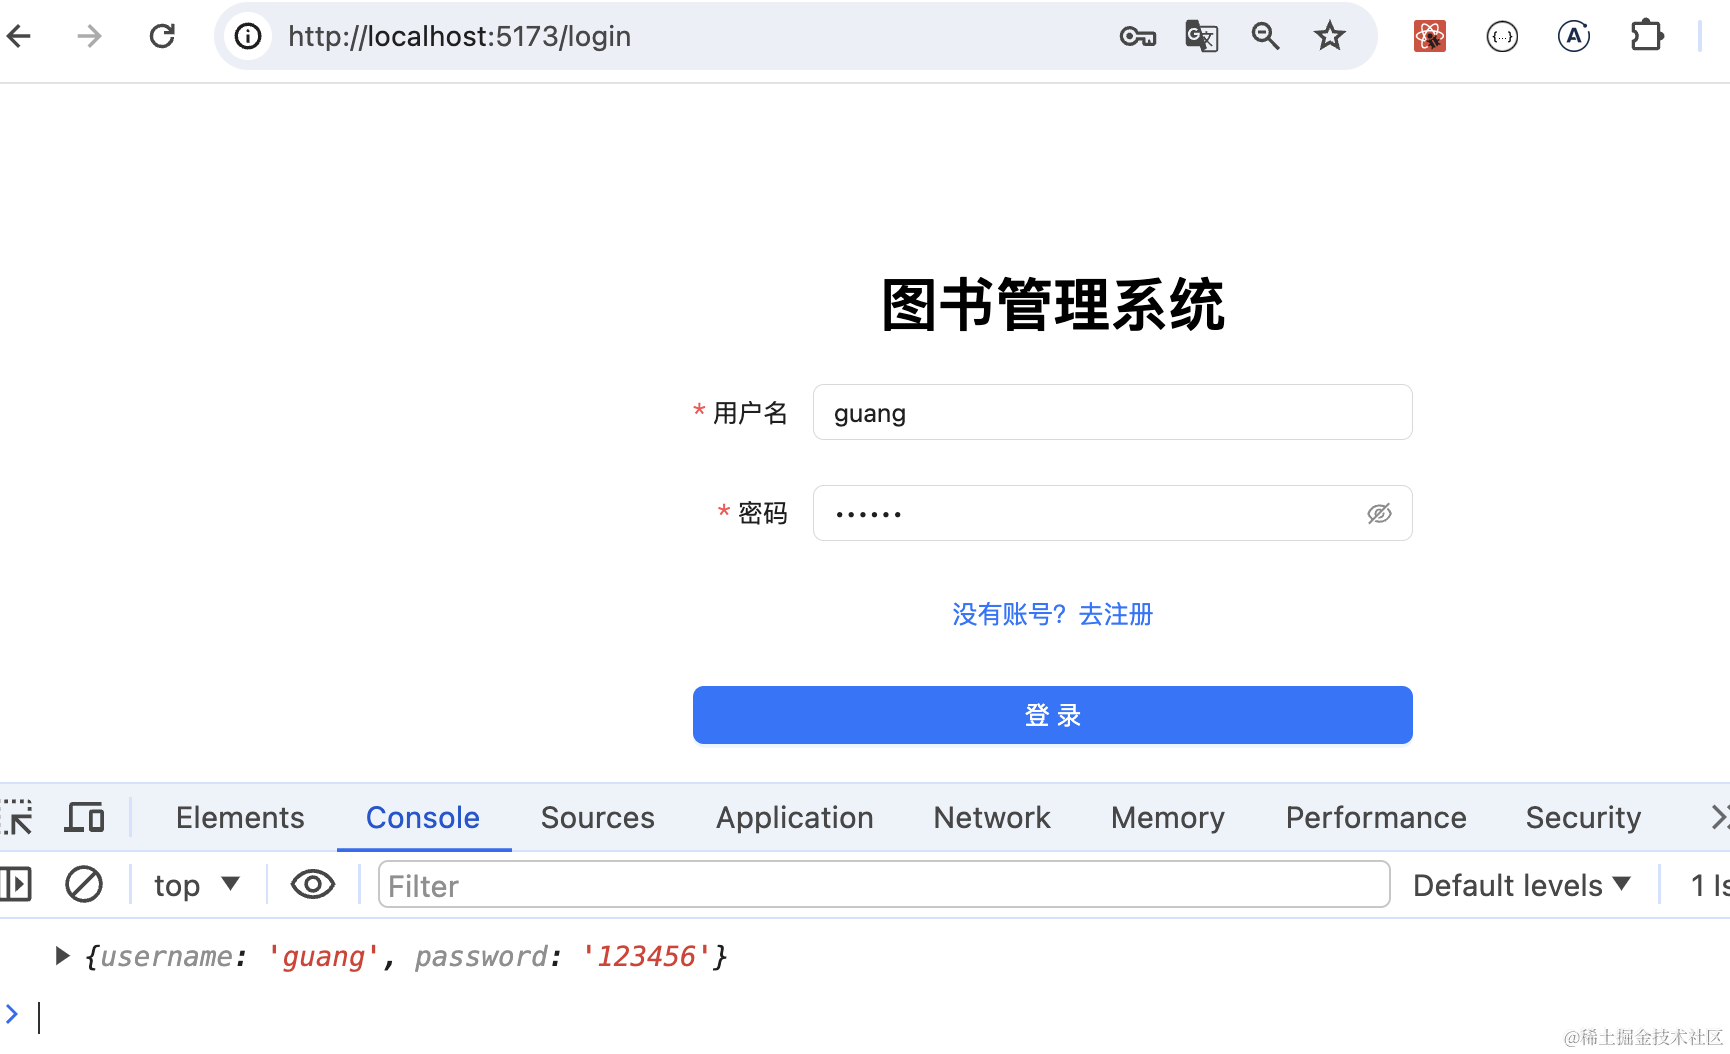Toggle the console live expression eye
The height and width of the screenshot is (1054, 1730).
point(312,885)
